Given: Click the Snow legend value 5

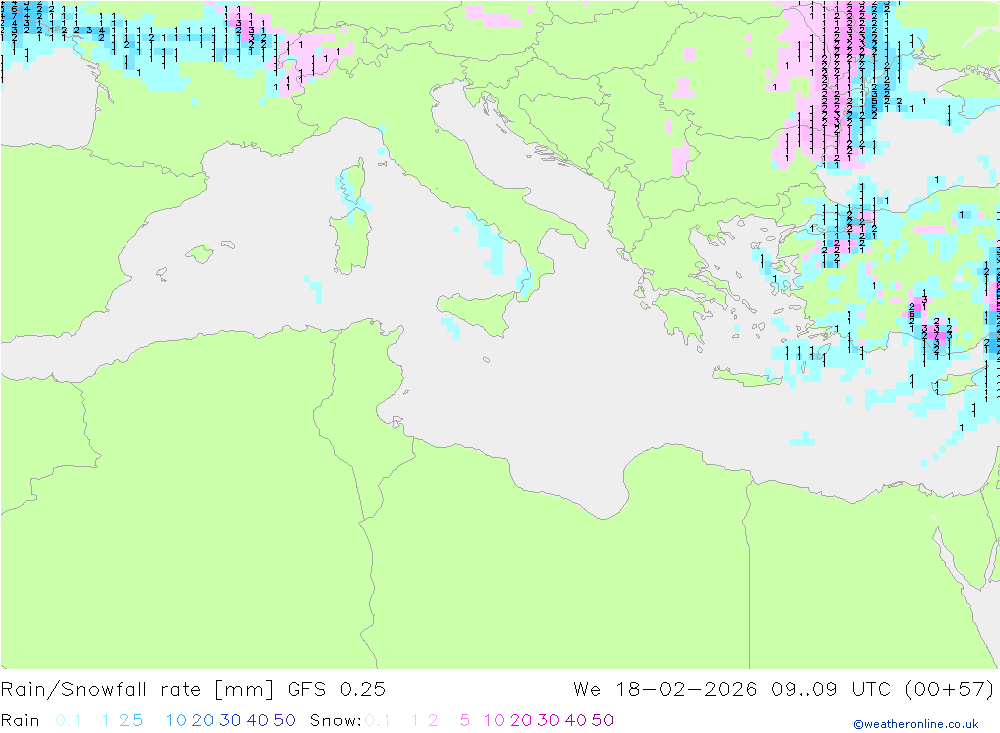Looking at the screenshot, I should (465, 720).
